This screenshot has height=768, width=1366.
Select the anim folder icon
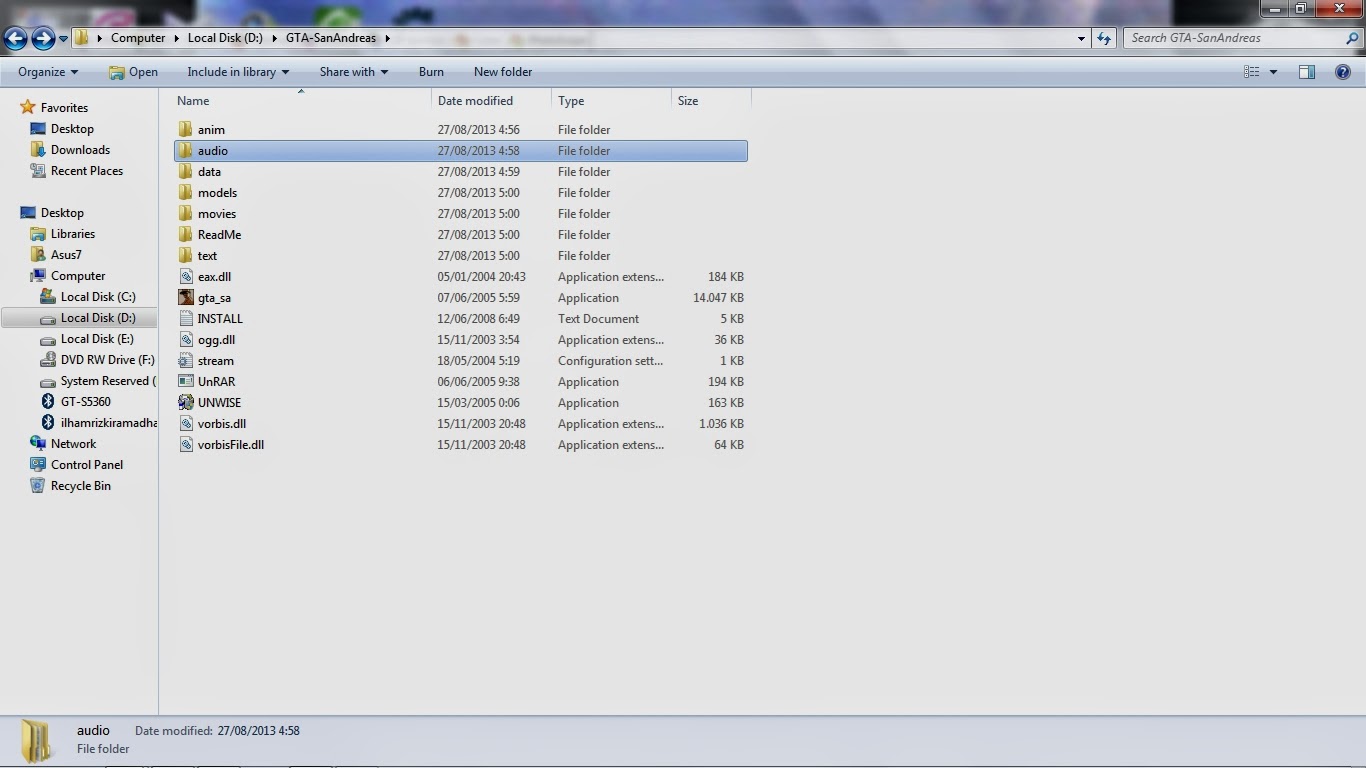186,130
